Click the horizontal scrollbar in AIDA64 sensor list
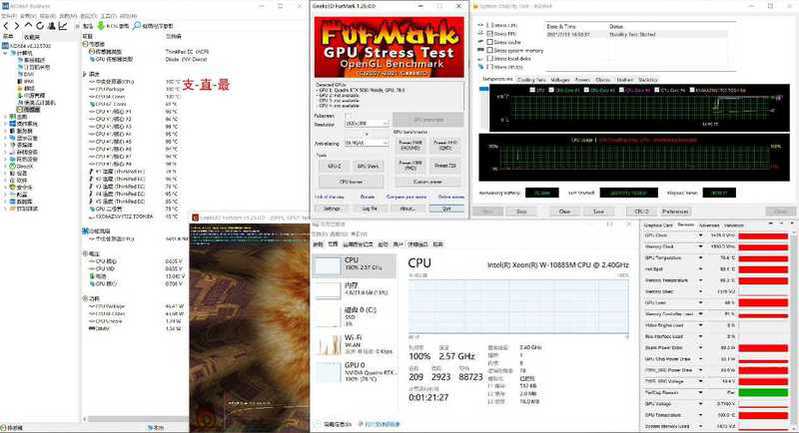The image size is (799, 433). pyautogui.click(x=137, y=419)
